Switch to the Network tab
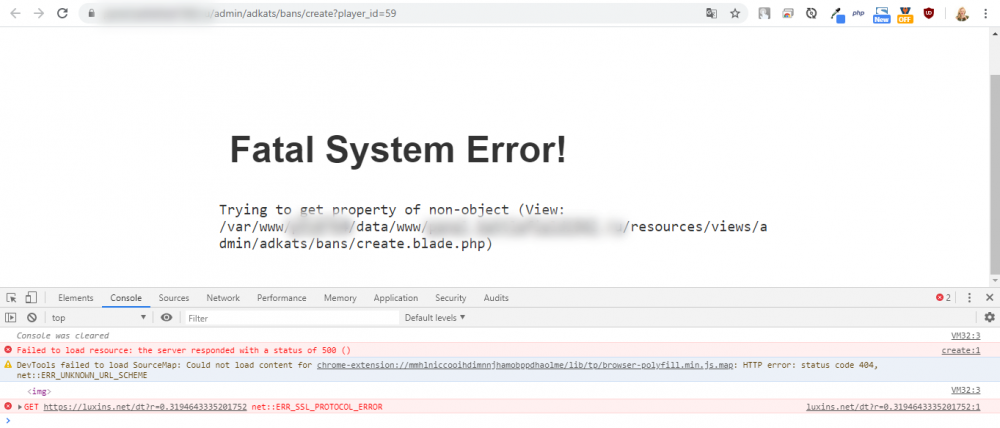This screenshot has height=428, width=1000. point(223,298)
